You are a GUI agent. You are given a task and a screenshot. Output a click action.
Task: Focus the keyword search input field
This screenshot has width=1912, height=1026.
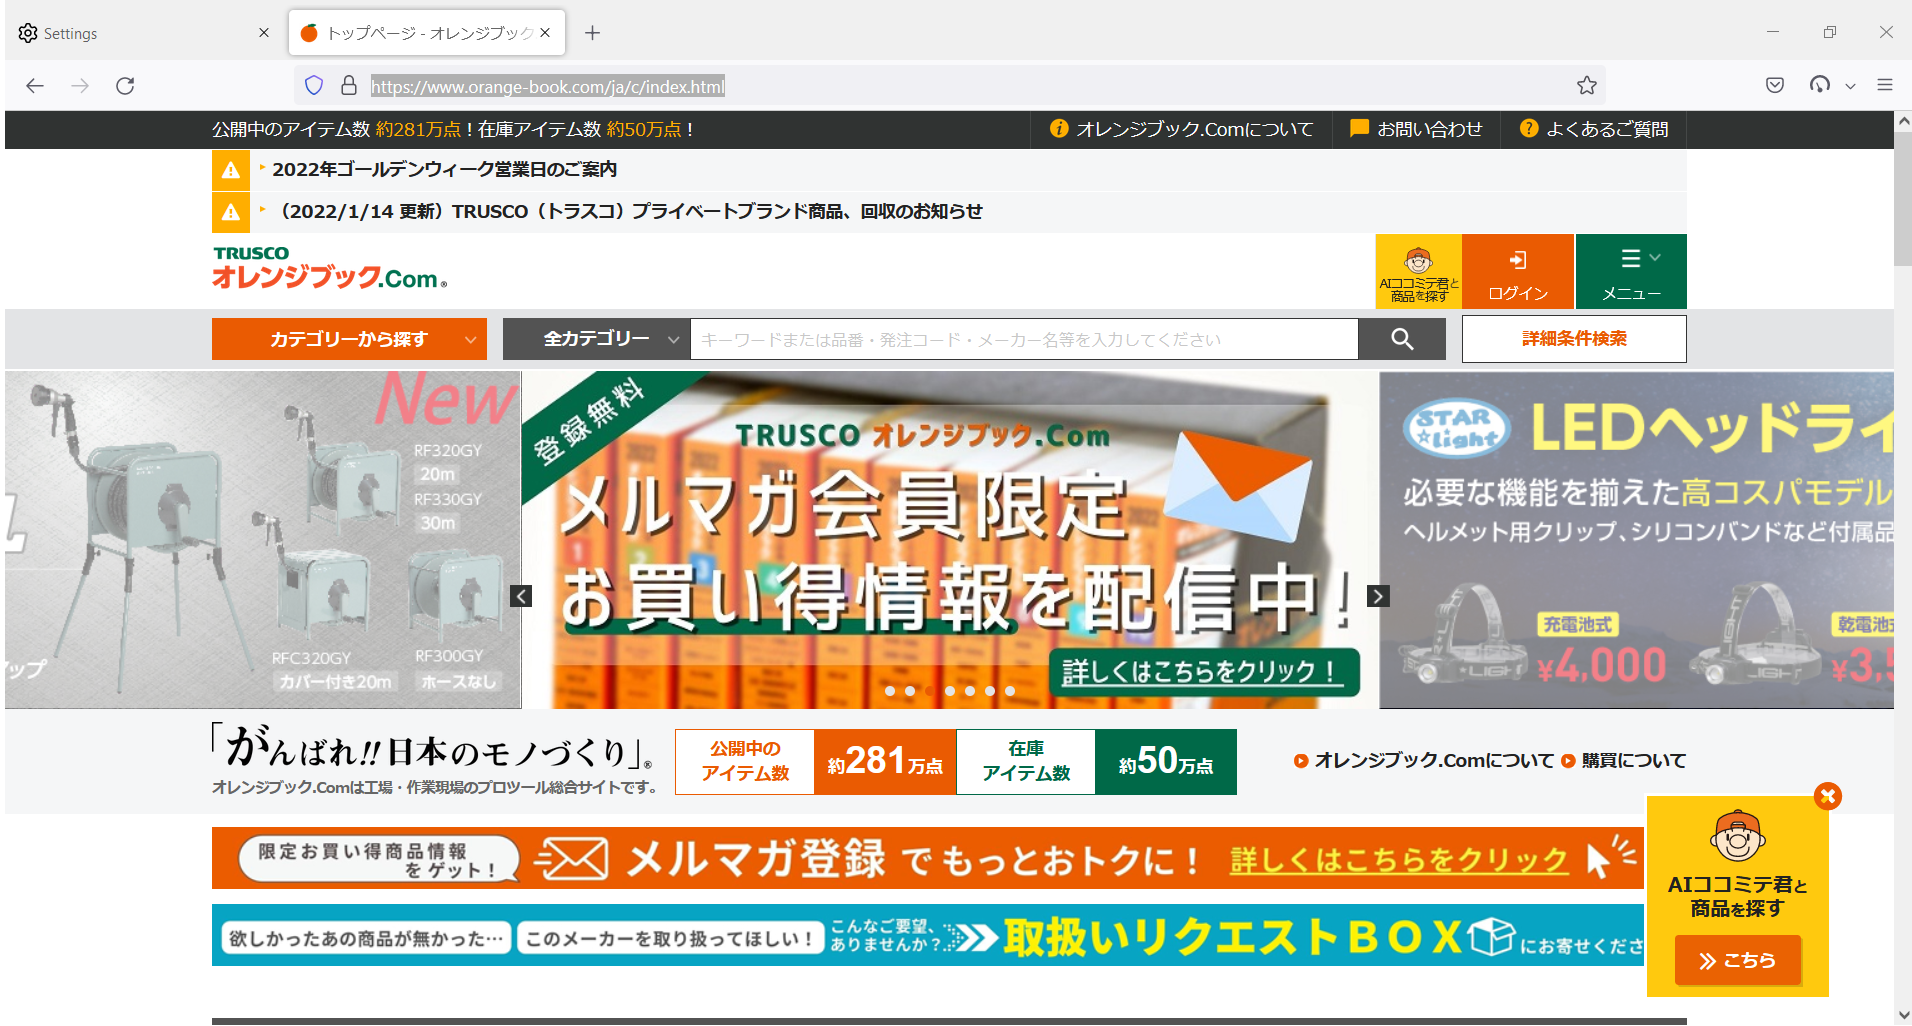[1024, 340]
